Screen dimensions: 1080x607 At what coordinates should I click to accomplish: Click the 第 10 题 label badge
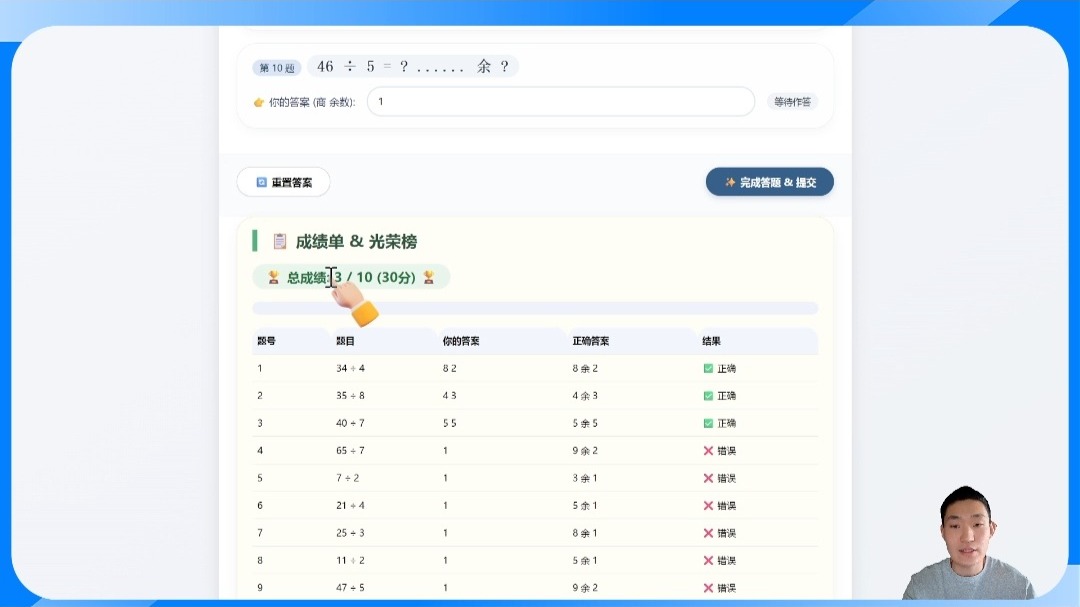pyautogui.click(x=277, y=68)
